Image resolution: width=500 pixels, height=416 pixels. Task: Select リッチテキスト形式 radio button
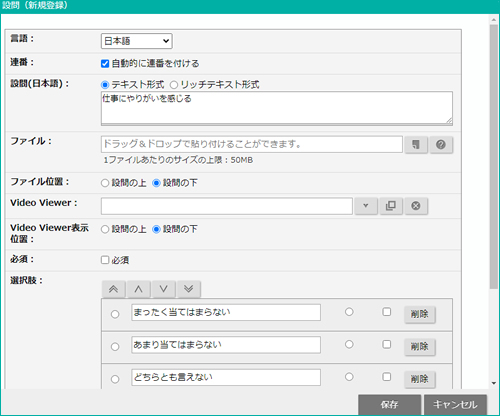(x=174, y=85)
